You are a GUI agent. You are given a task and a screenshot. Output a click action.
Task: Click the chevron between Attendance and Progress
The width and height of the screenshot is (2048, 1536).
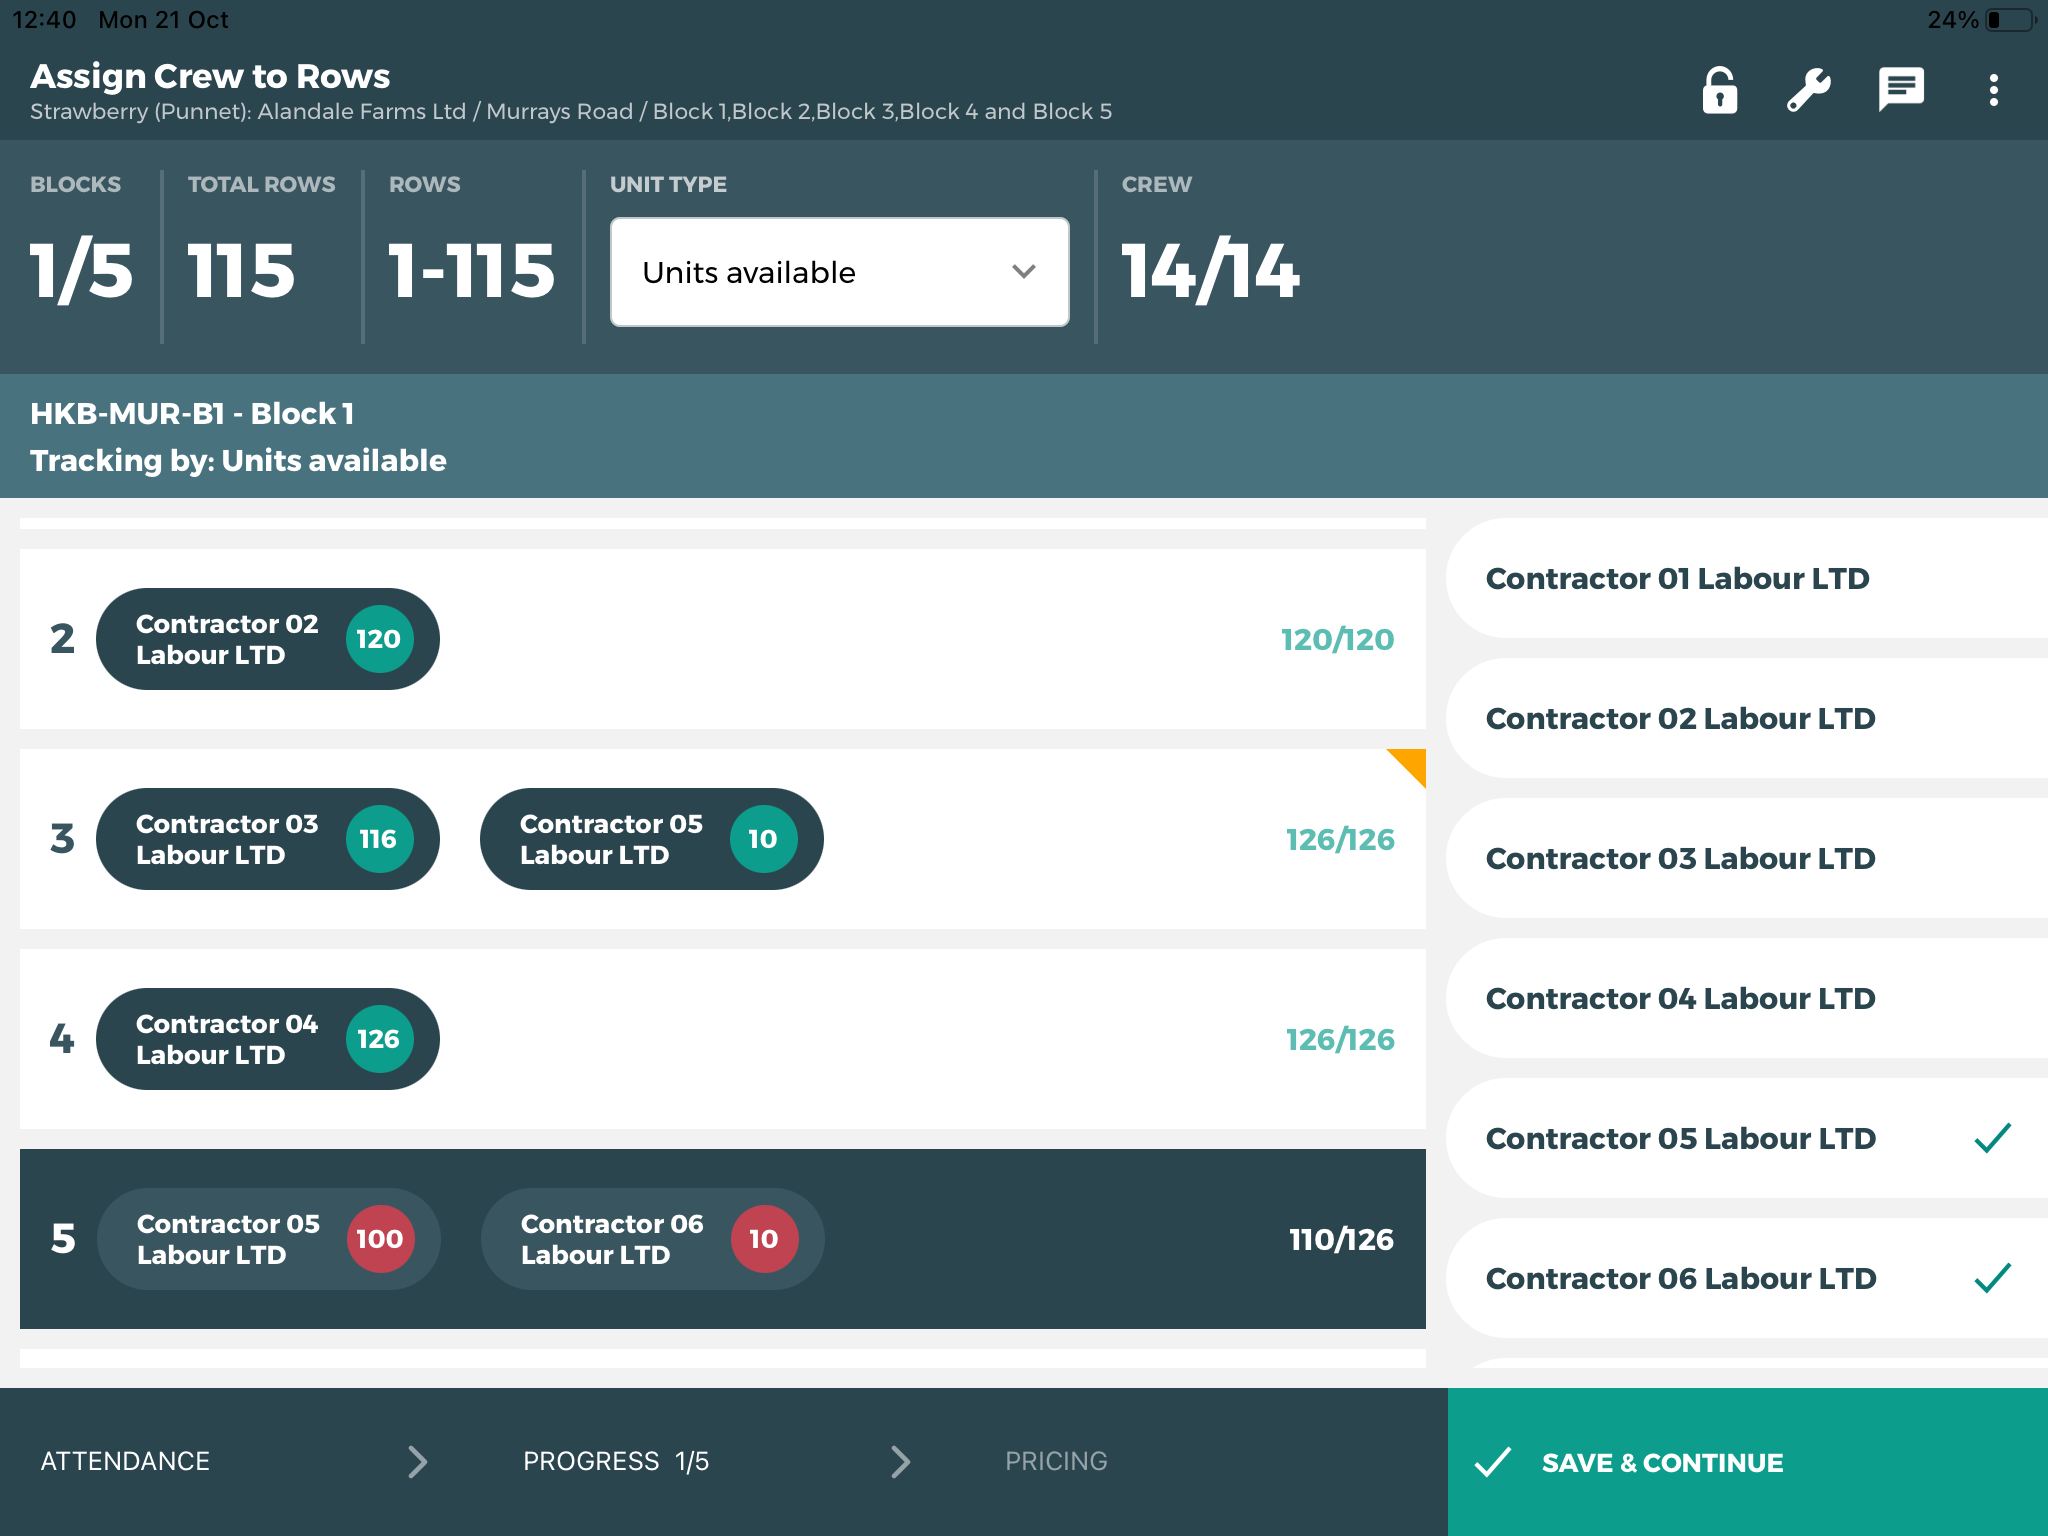pyautogui.click(x=416, y=1461)
